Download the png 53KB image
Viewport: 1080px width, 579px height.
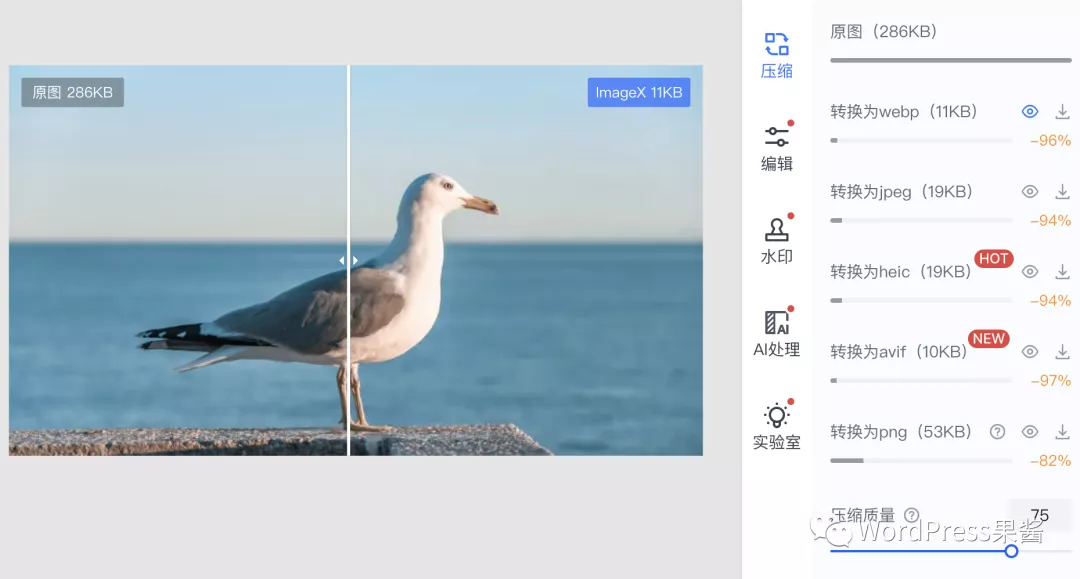1062,432
